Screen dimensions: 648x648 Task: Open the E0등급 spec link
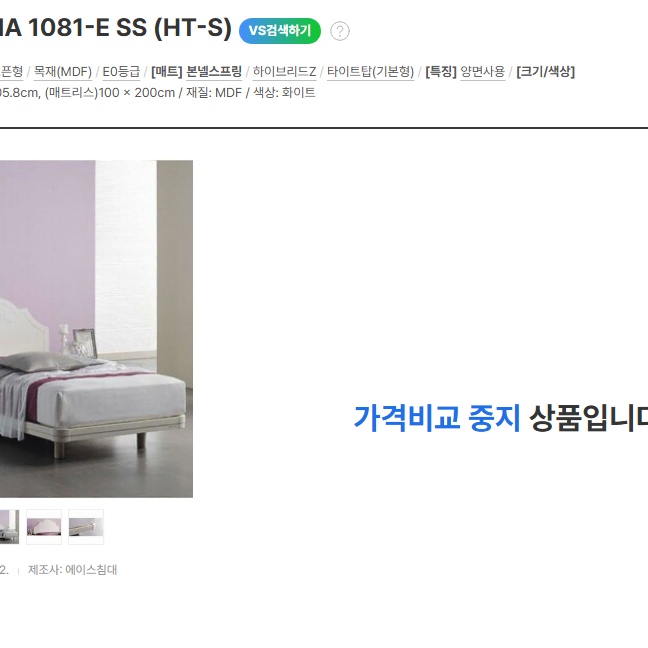tap(121, 72)
